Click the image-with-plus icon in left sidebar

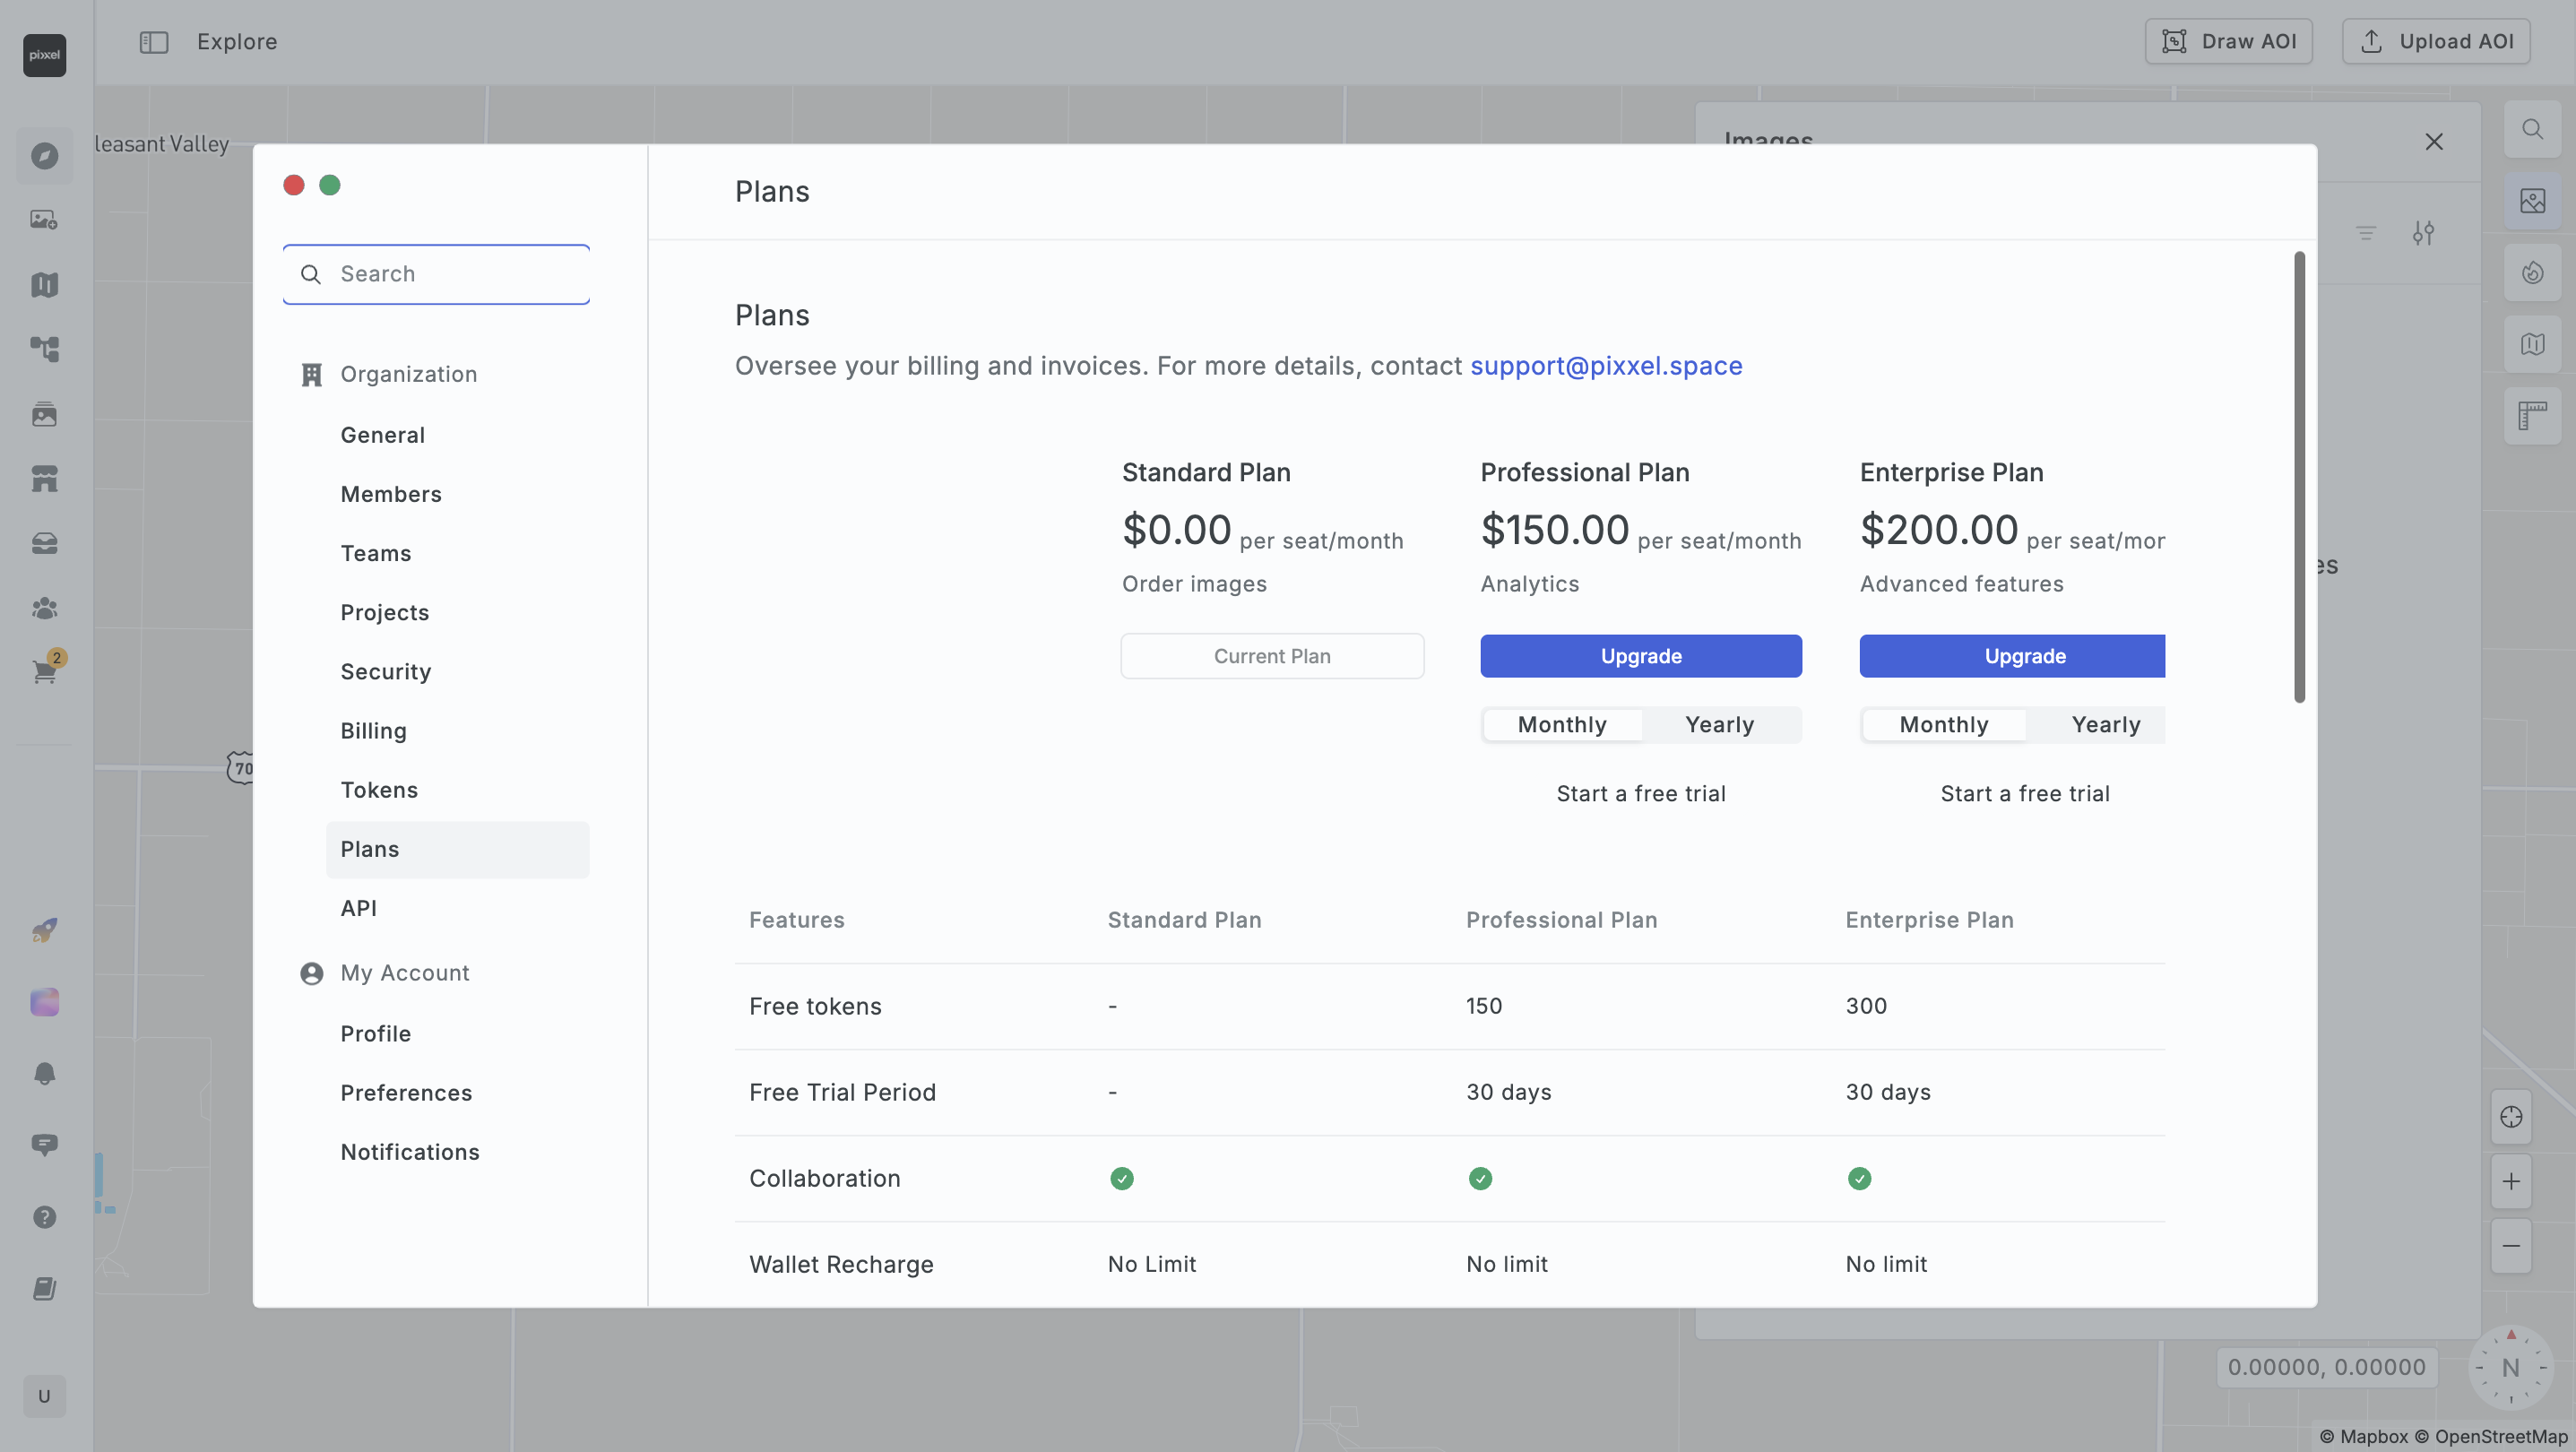(x=44, y=220)
